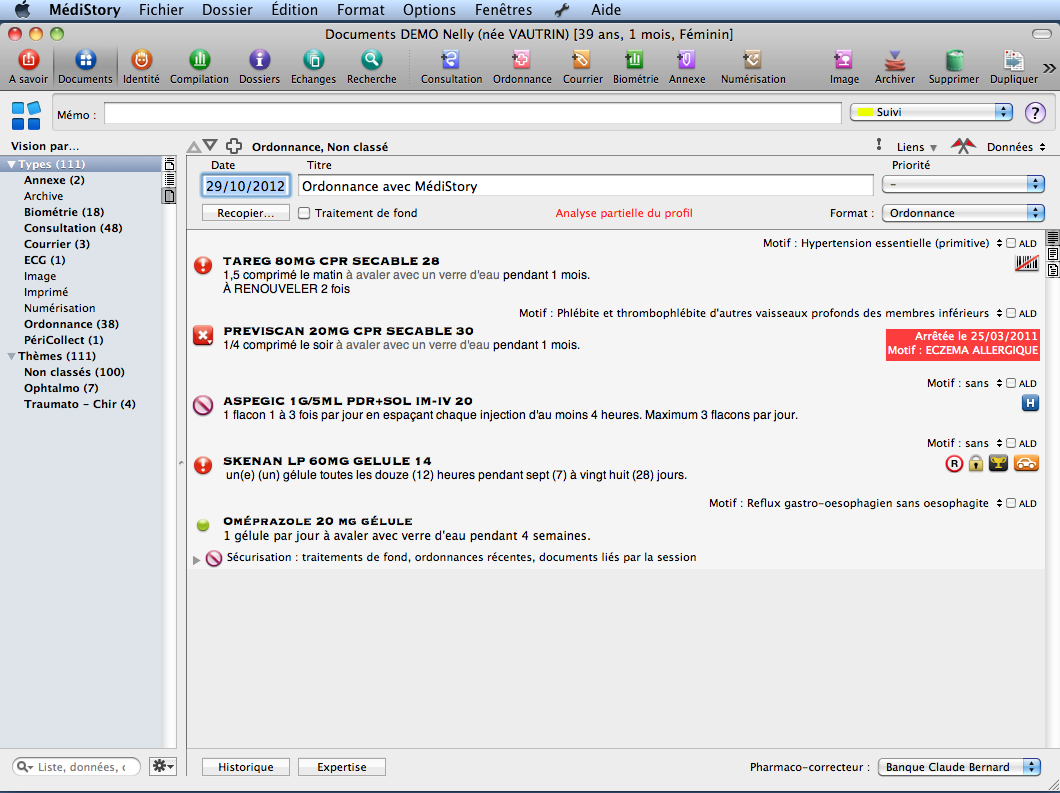Open the Fenêtres menu
The height and width of the screenshot is (793, 1060).
[502, 10]
